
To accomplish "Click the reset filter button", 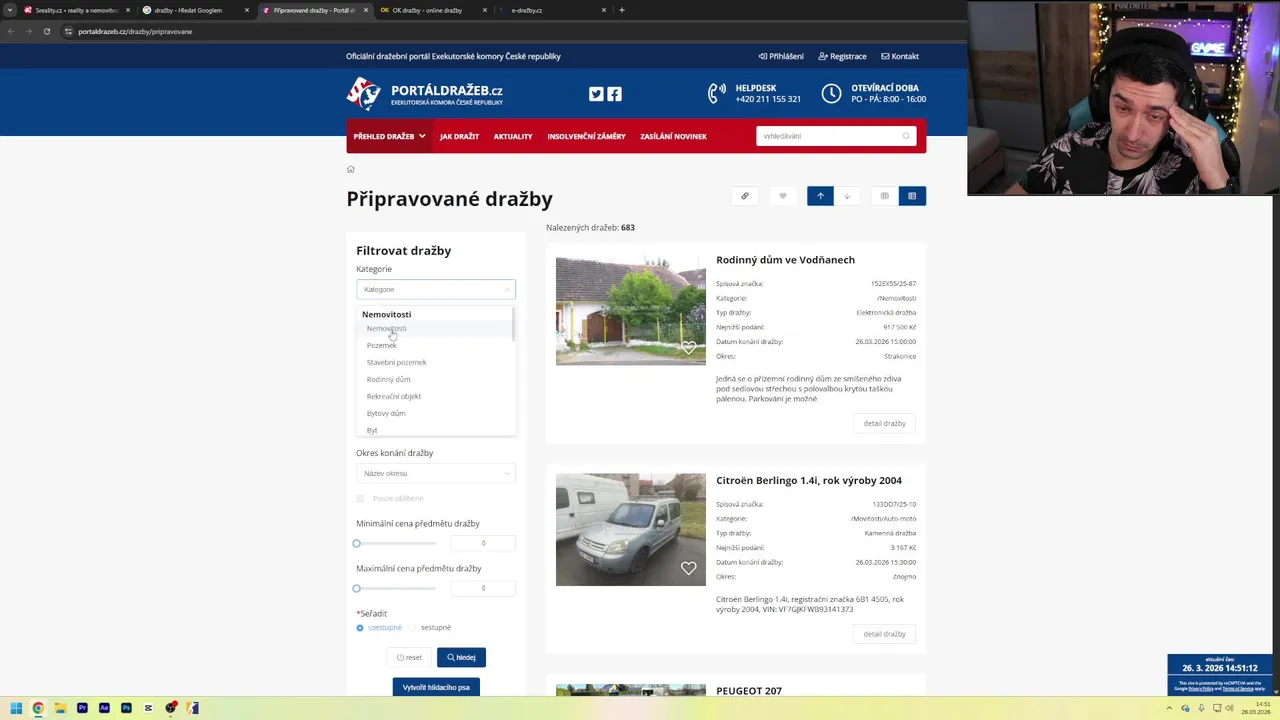I will 409,657.
